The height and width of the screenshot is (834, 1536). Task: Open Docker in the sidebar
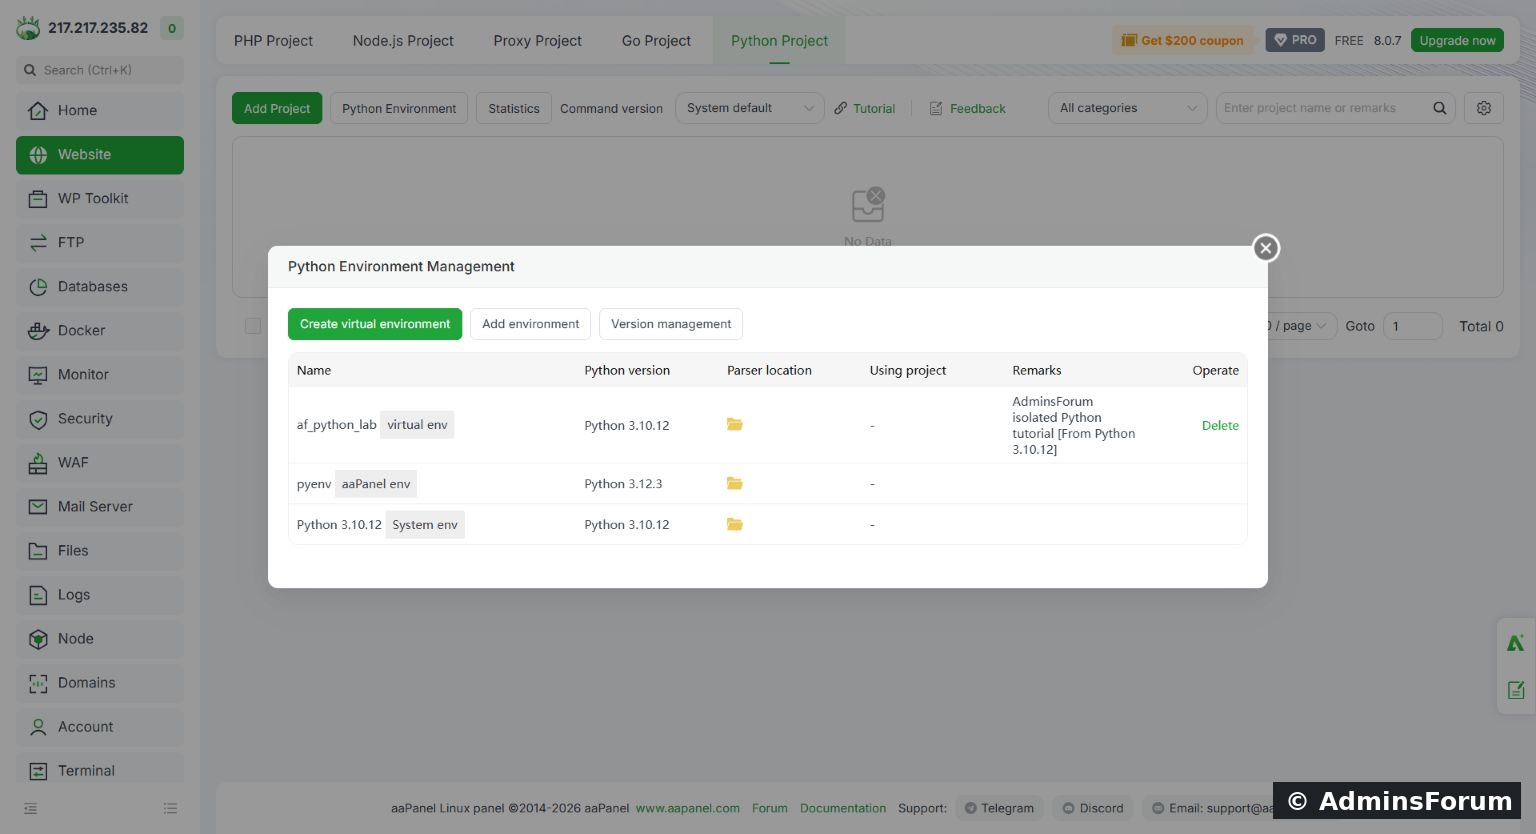(x=100, y=330)
